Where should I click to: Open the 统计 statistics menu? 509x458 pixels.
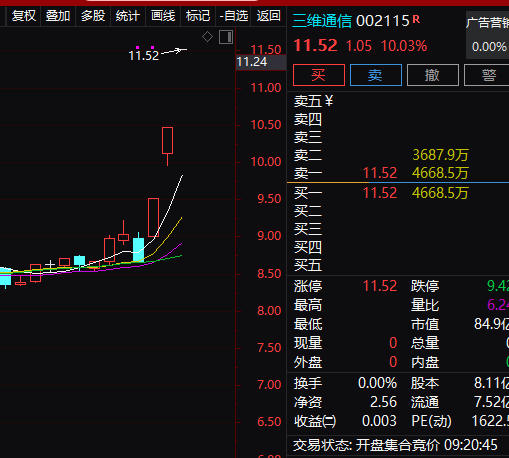[x=128, y=16]
